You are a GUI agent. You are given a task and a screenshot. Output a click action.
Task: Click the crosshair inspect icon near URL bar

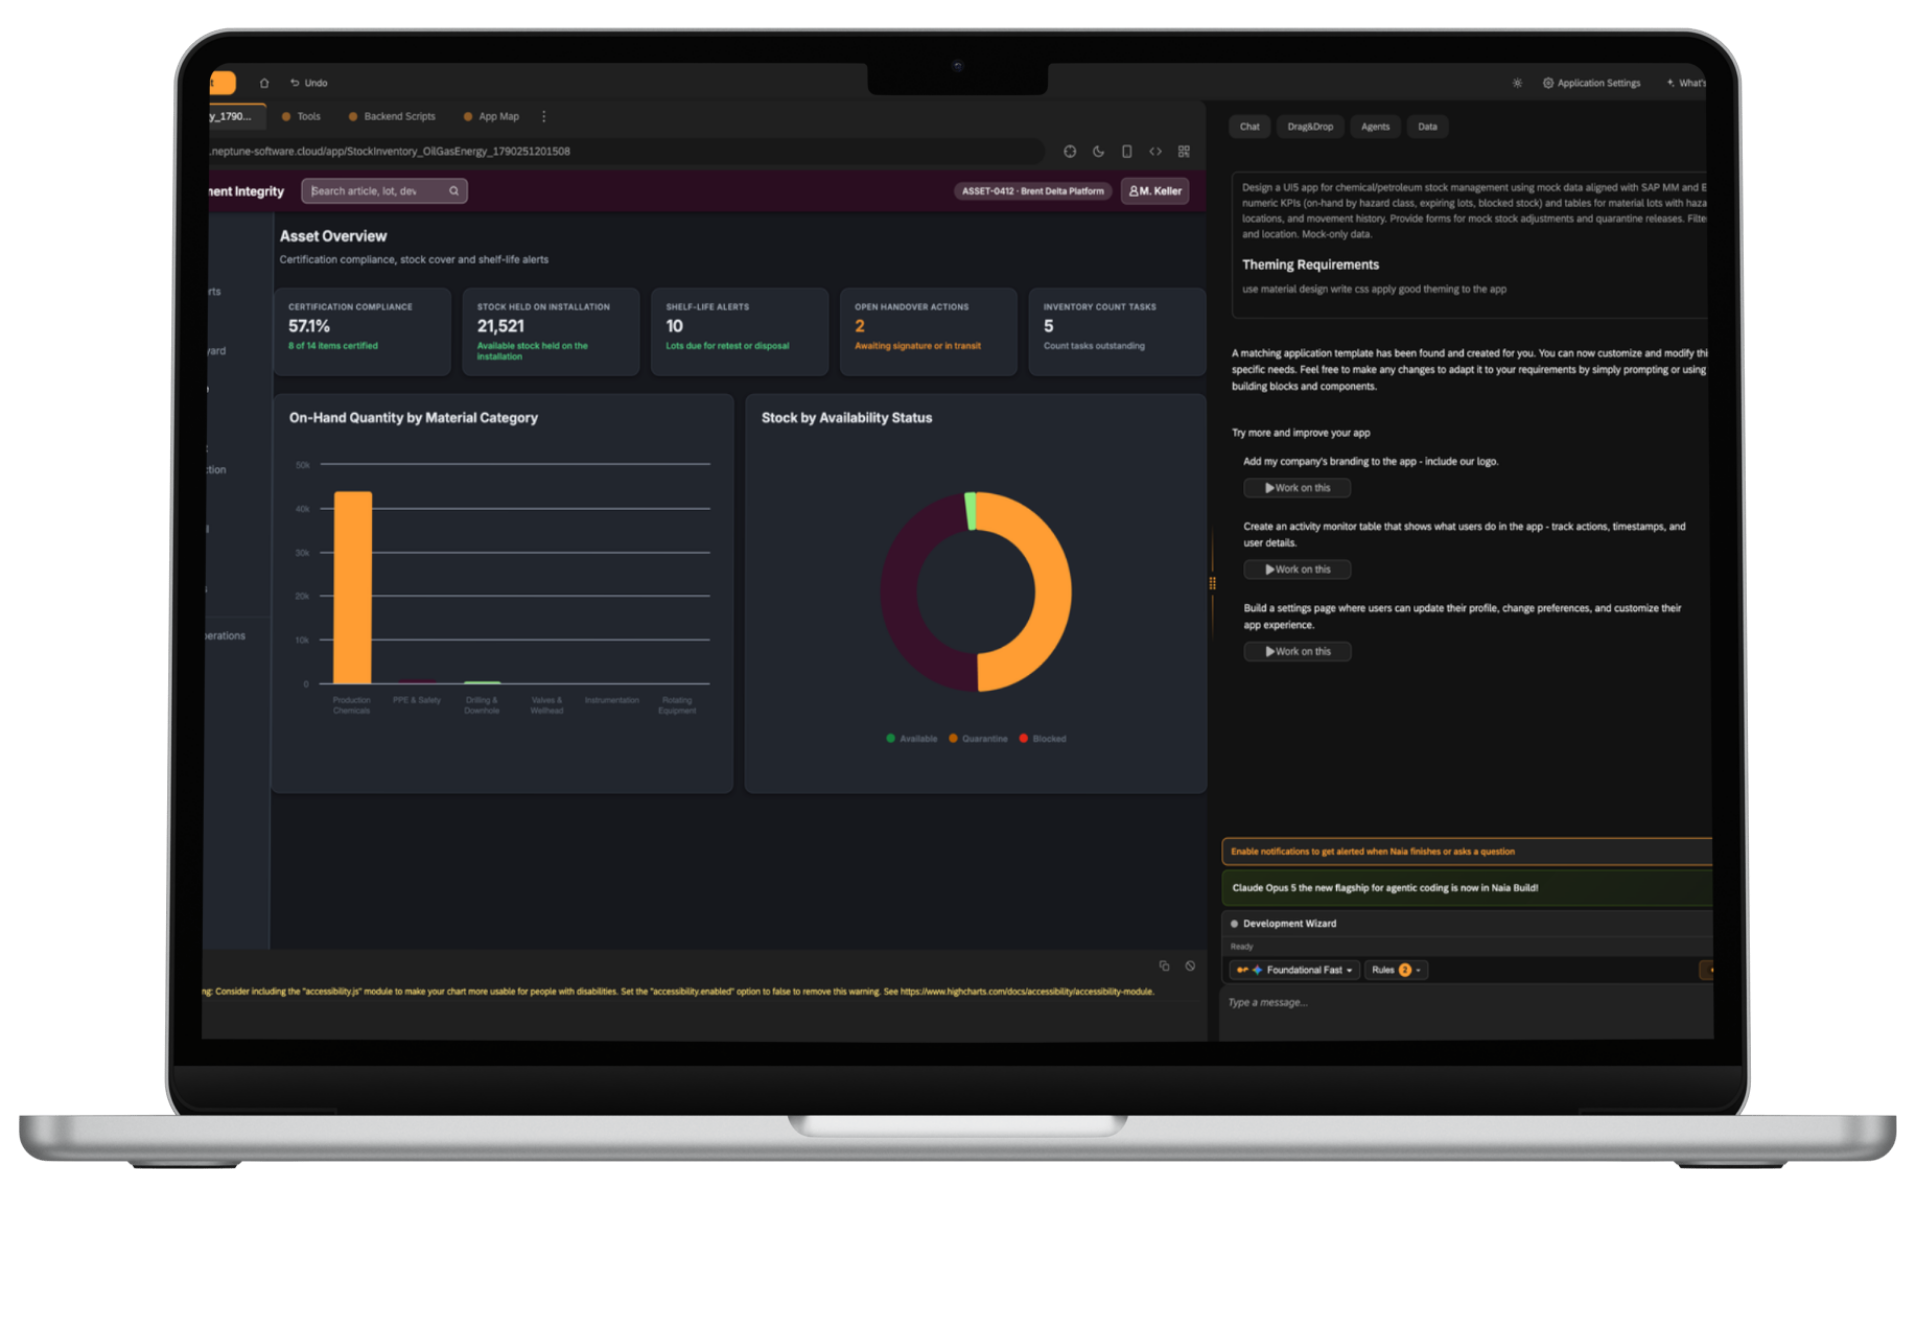pyautogui.click(x=1070, y=152)
